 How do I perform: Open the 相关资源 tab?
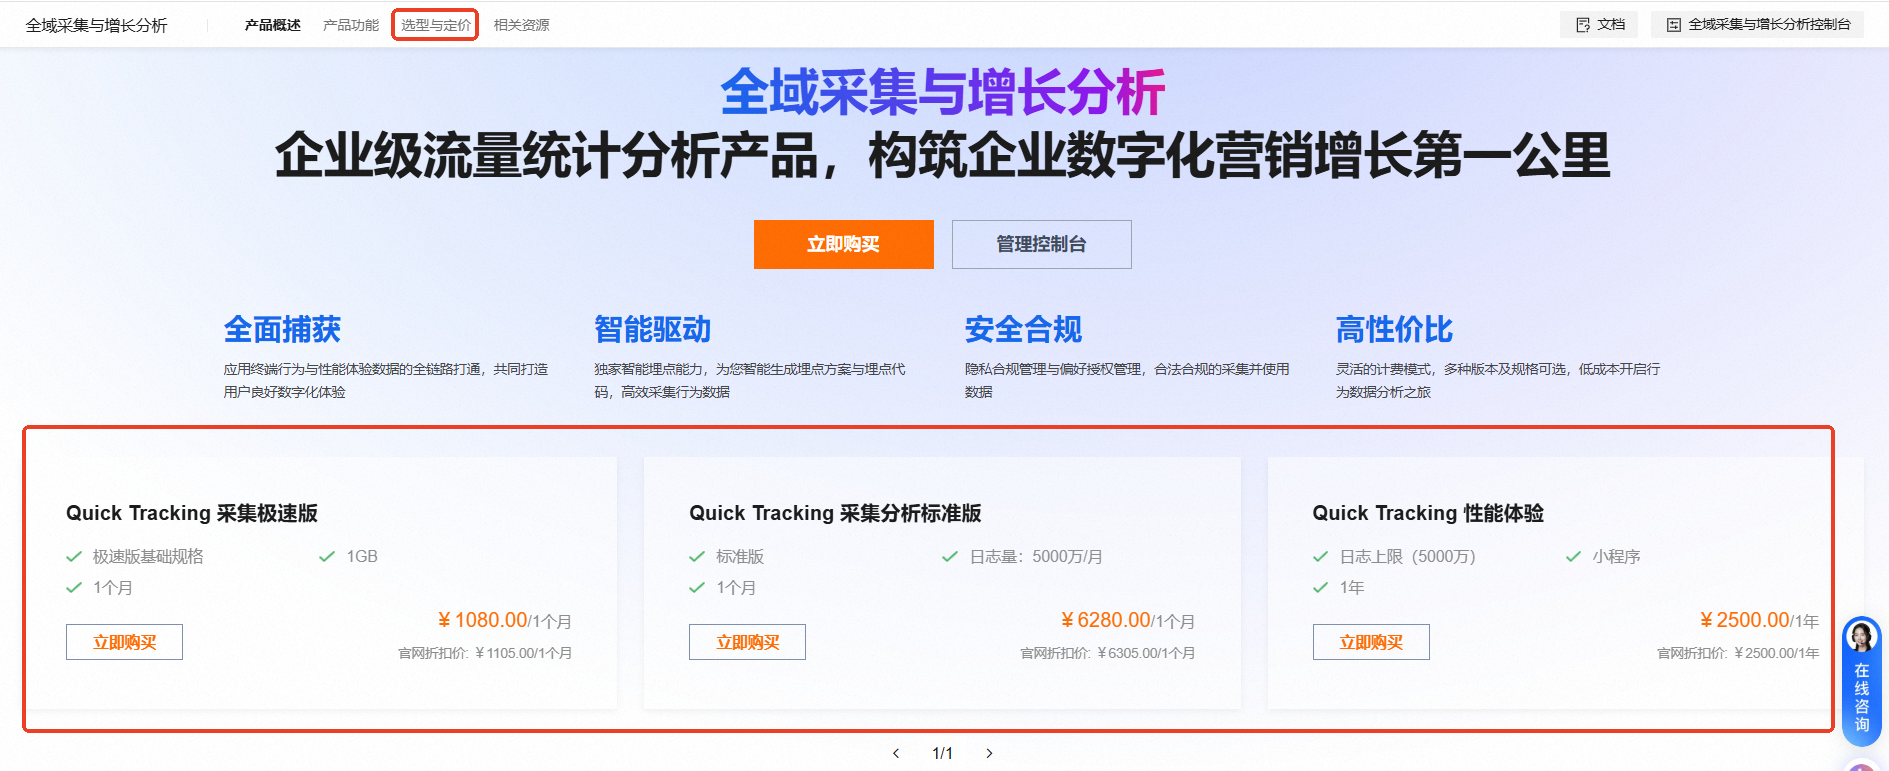pyautogui.click(x=522, y=25)
